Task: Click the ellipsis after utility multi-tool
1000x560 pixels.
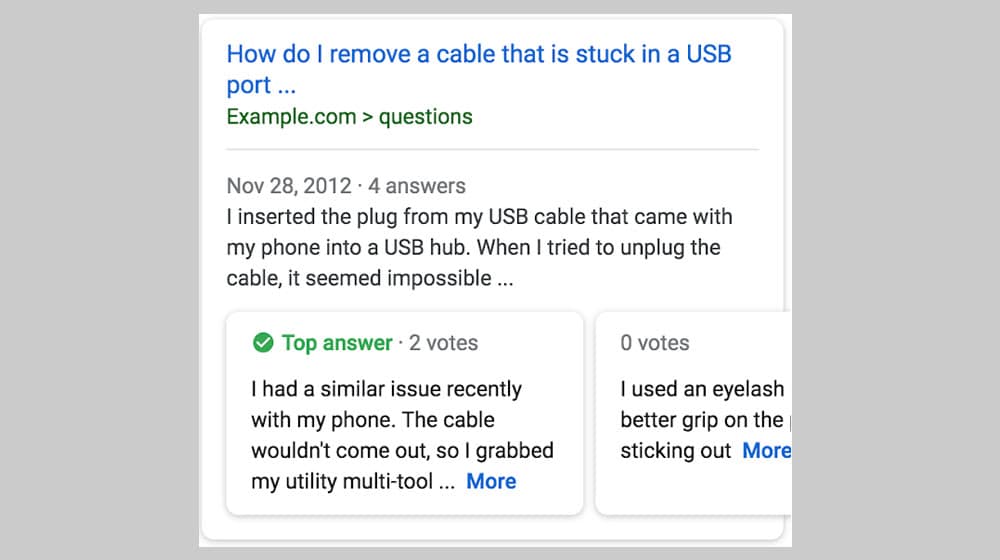Action: coord(447,482)
